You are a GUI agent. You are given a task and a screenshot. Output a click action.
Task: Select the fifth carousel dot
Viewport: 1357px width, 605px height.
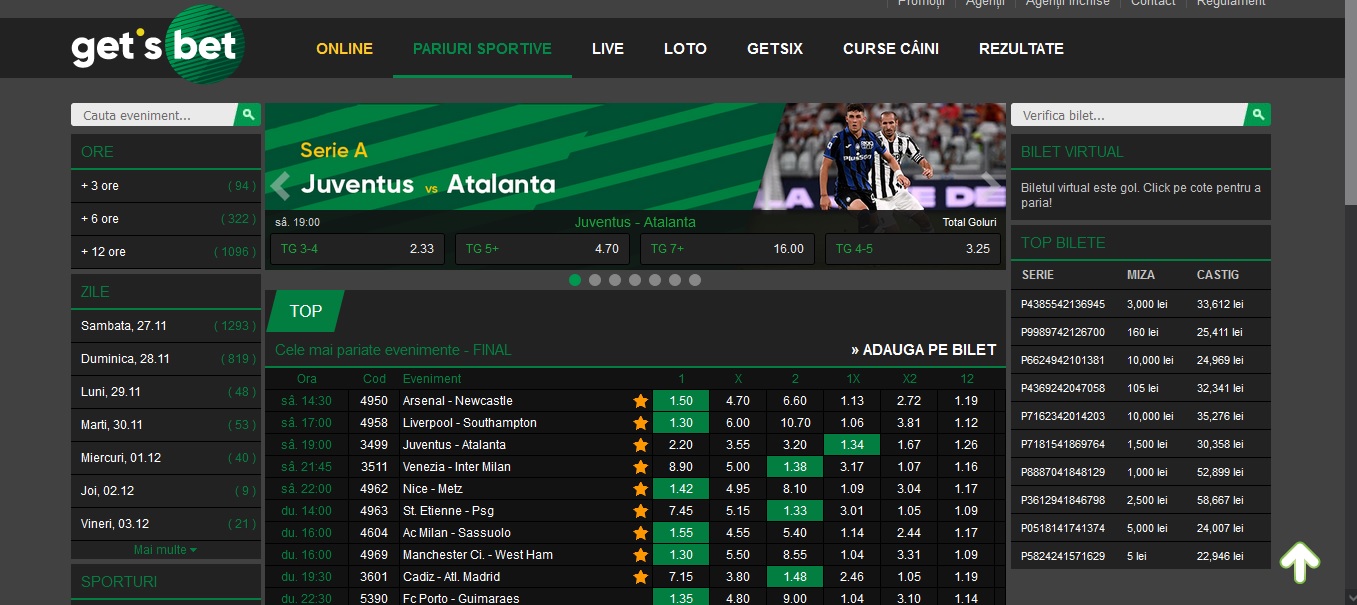tap(655, 280)
